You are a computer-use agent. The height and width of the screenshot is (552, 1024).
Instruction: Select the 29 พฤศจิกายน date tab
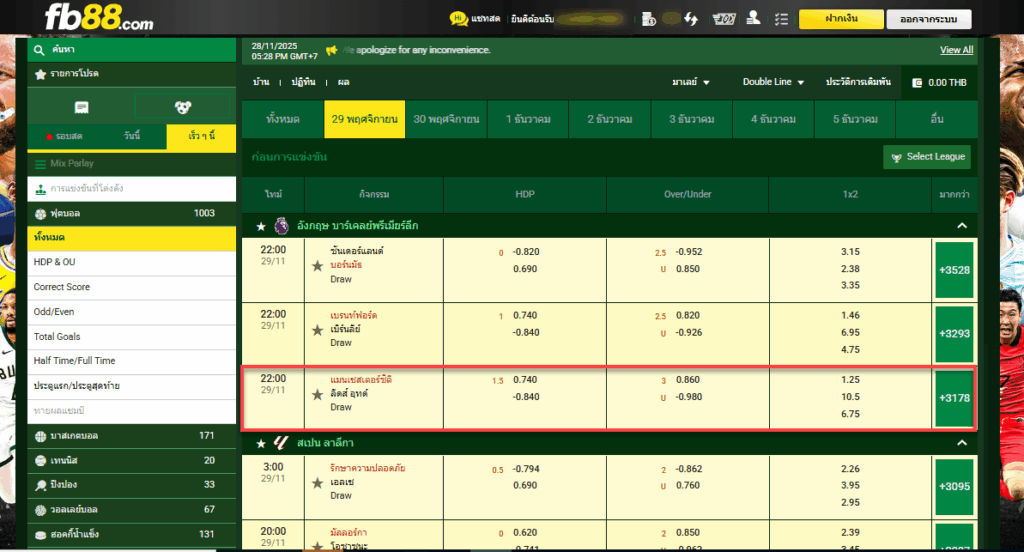click(x=364, y=120)
